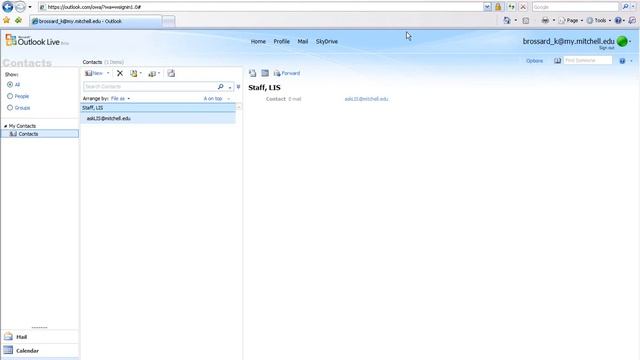Click the security lock icon in address bar
Screen dimensions: 640x360
pyautogui.click(x=498, y=7)
